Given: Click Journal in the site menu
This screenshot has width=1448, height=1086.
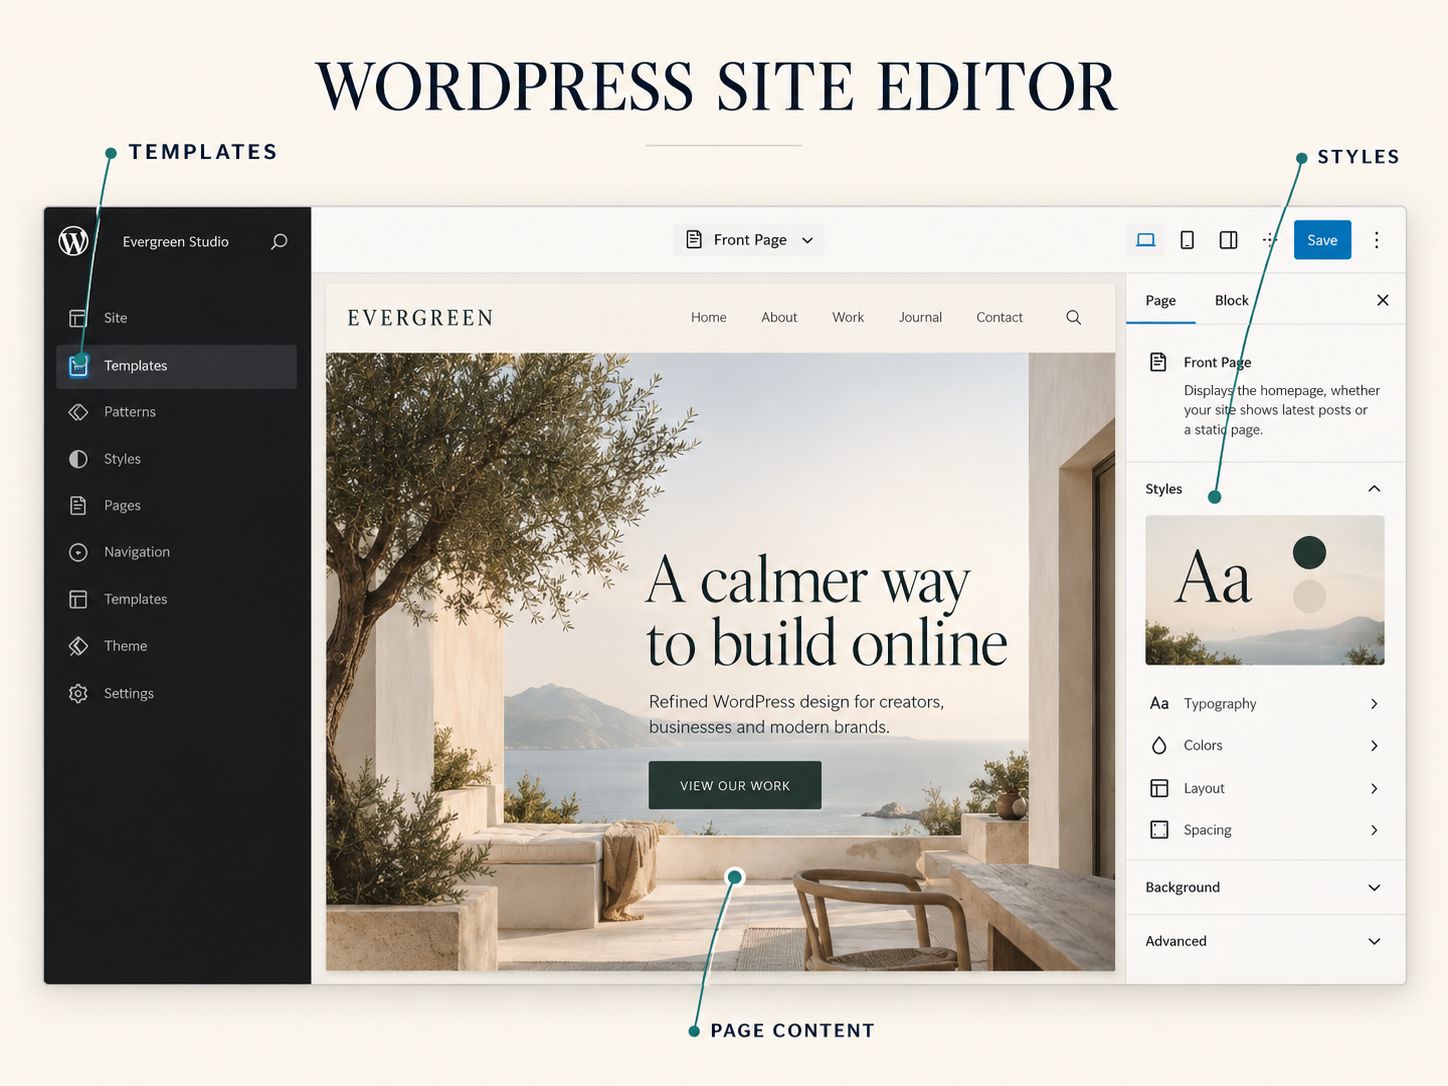Looking at the screenshot, I should pos(920,318).
